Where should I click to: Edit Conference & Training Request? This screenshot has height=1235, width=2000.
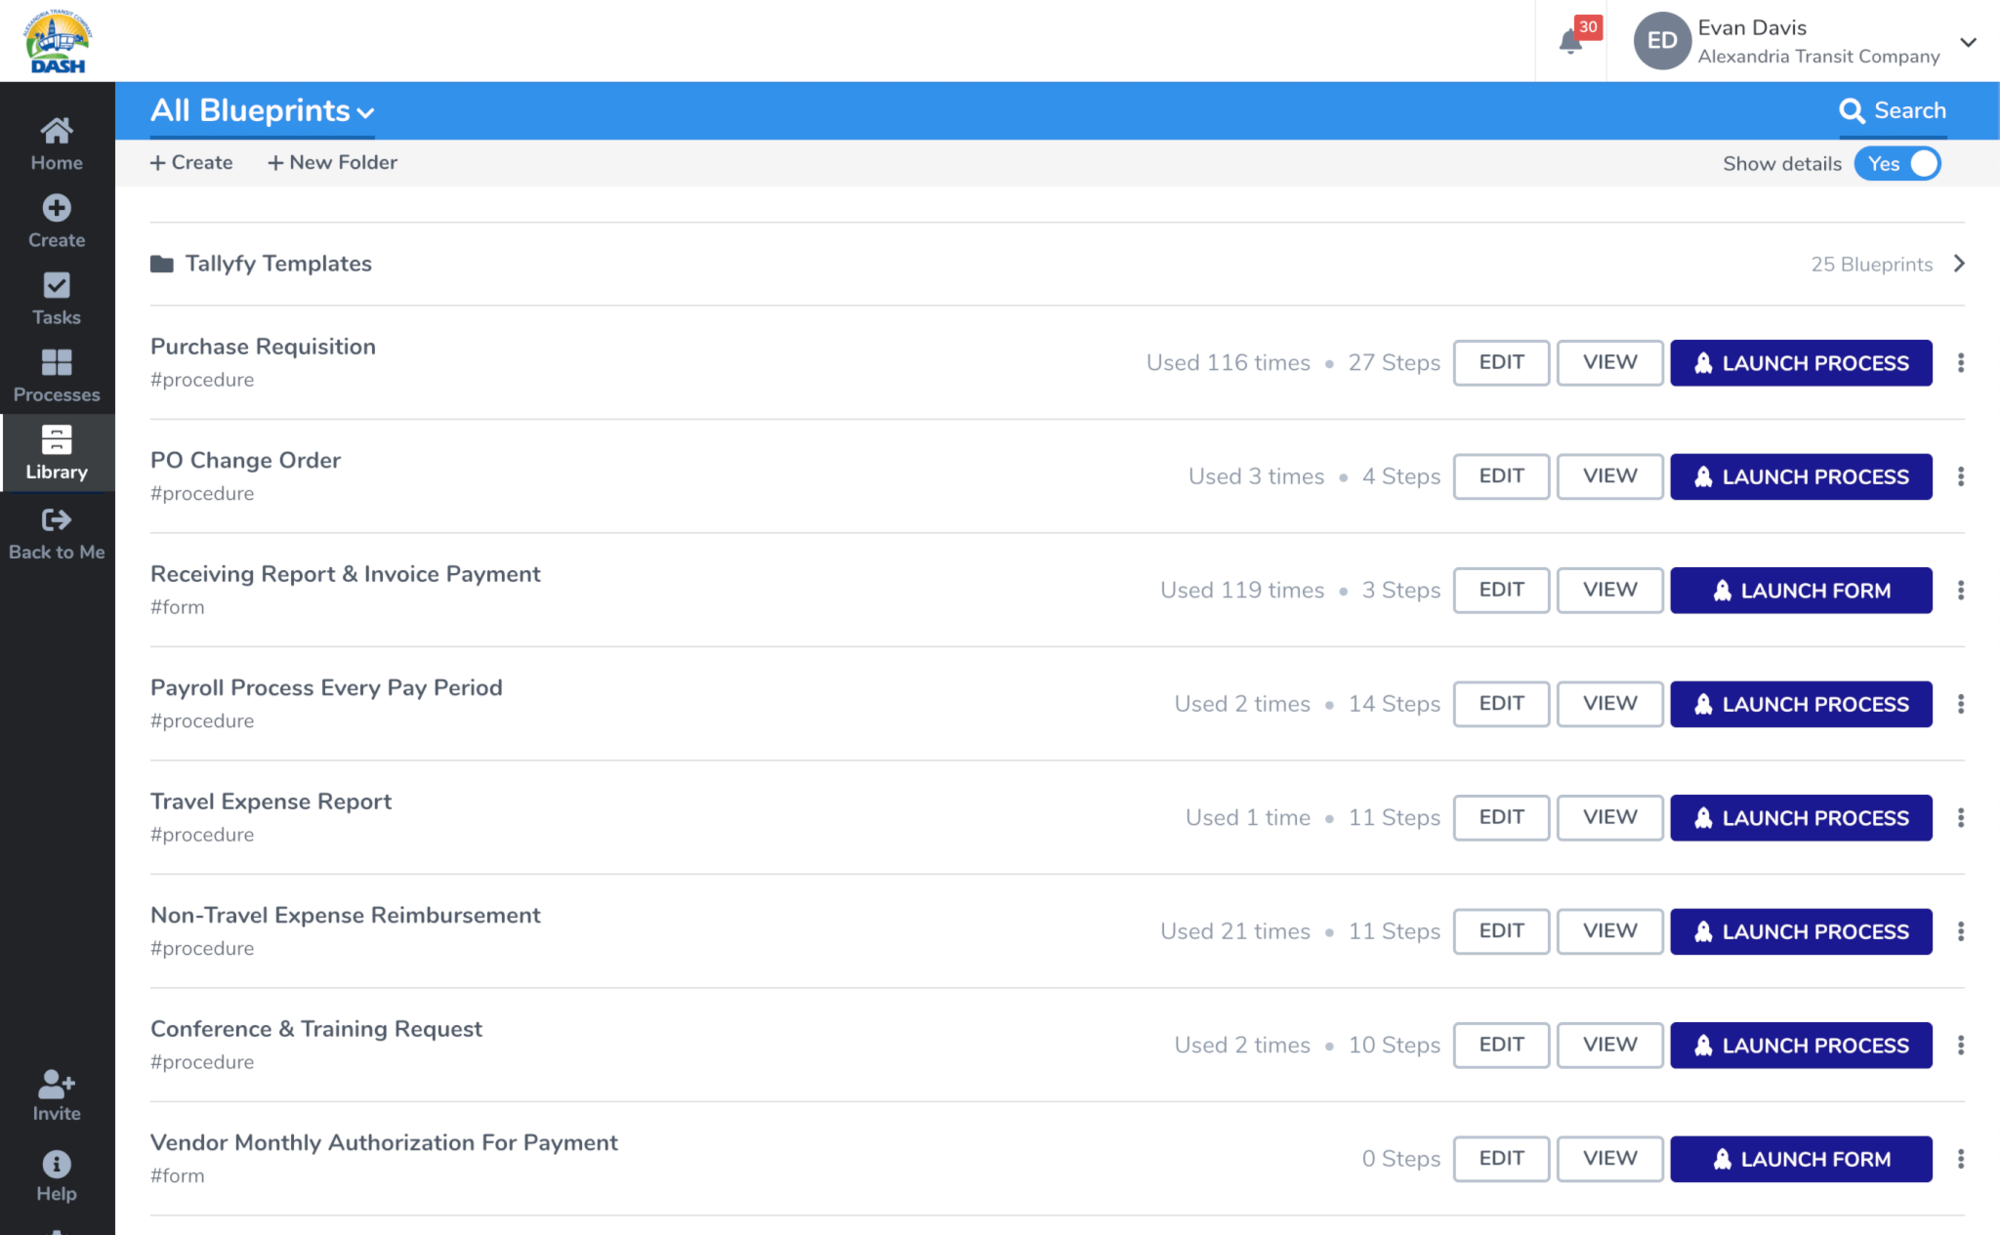pyautogui.click(x=1501, y=1045)
